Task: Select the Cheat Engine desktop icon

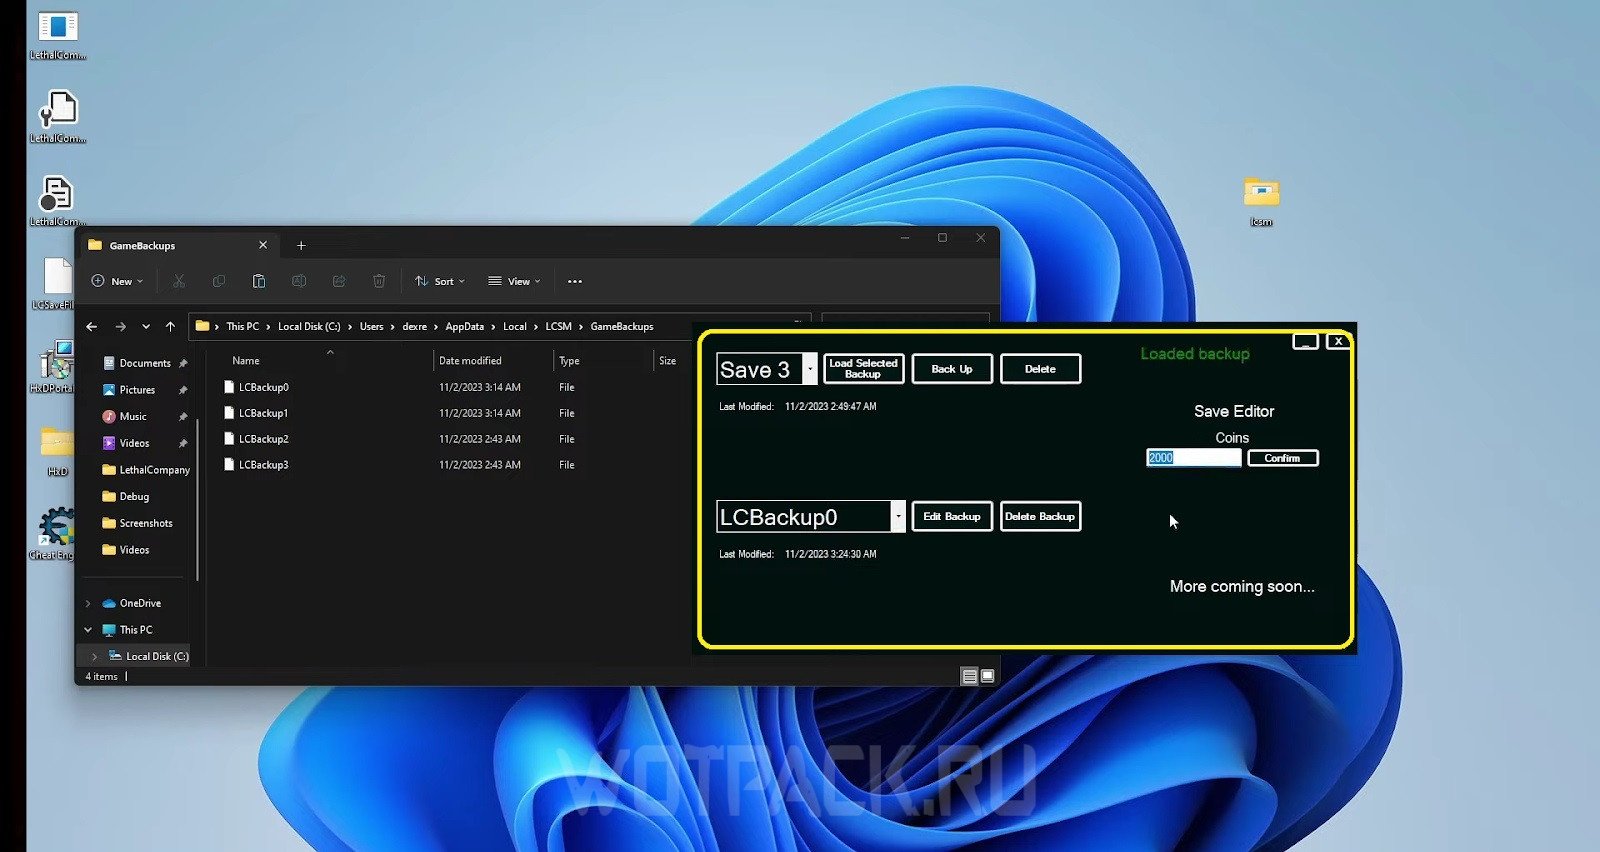Action: (x=56, y=533)
